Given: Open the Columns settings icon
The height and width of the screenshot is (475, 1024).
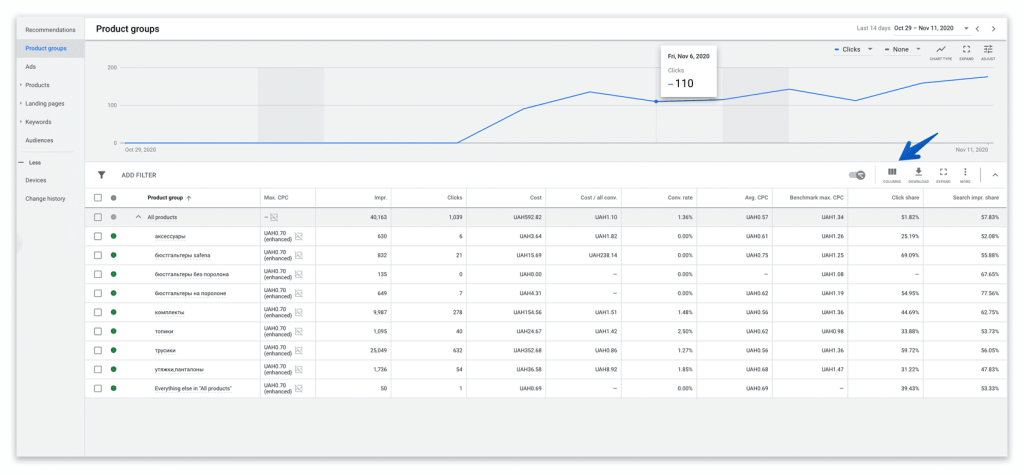Looking at the screenshot, I should click(x=892, y=174).
